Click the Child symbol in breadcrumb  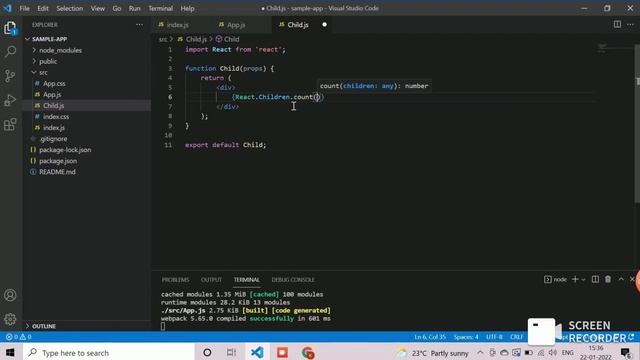(227, 39)
